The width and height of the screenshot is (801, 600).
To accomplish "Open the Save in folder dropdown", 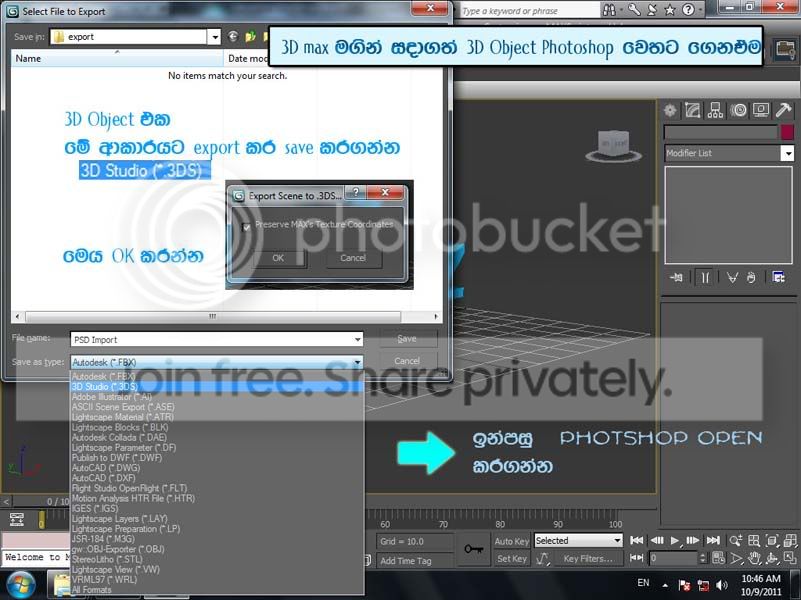I will tap(215, 37).
